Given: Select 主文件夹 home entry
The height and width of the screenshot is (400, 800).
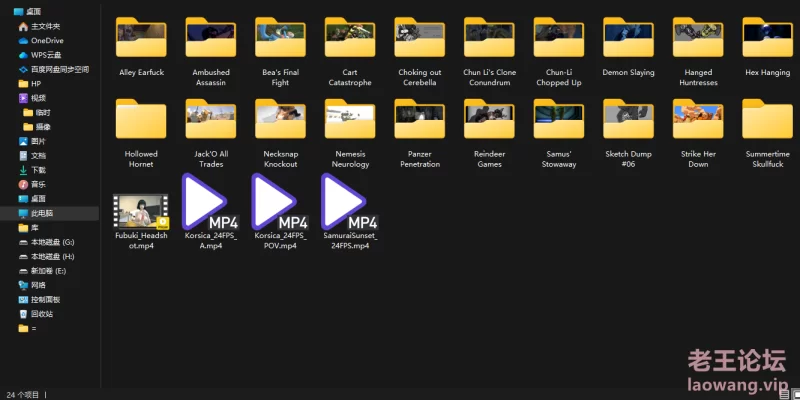Looking at the screenshot, I should coord(46,26).
